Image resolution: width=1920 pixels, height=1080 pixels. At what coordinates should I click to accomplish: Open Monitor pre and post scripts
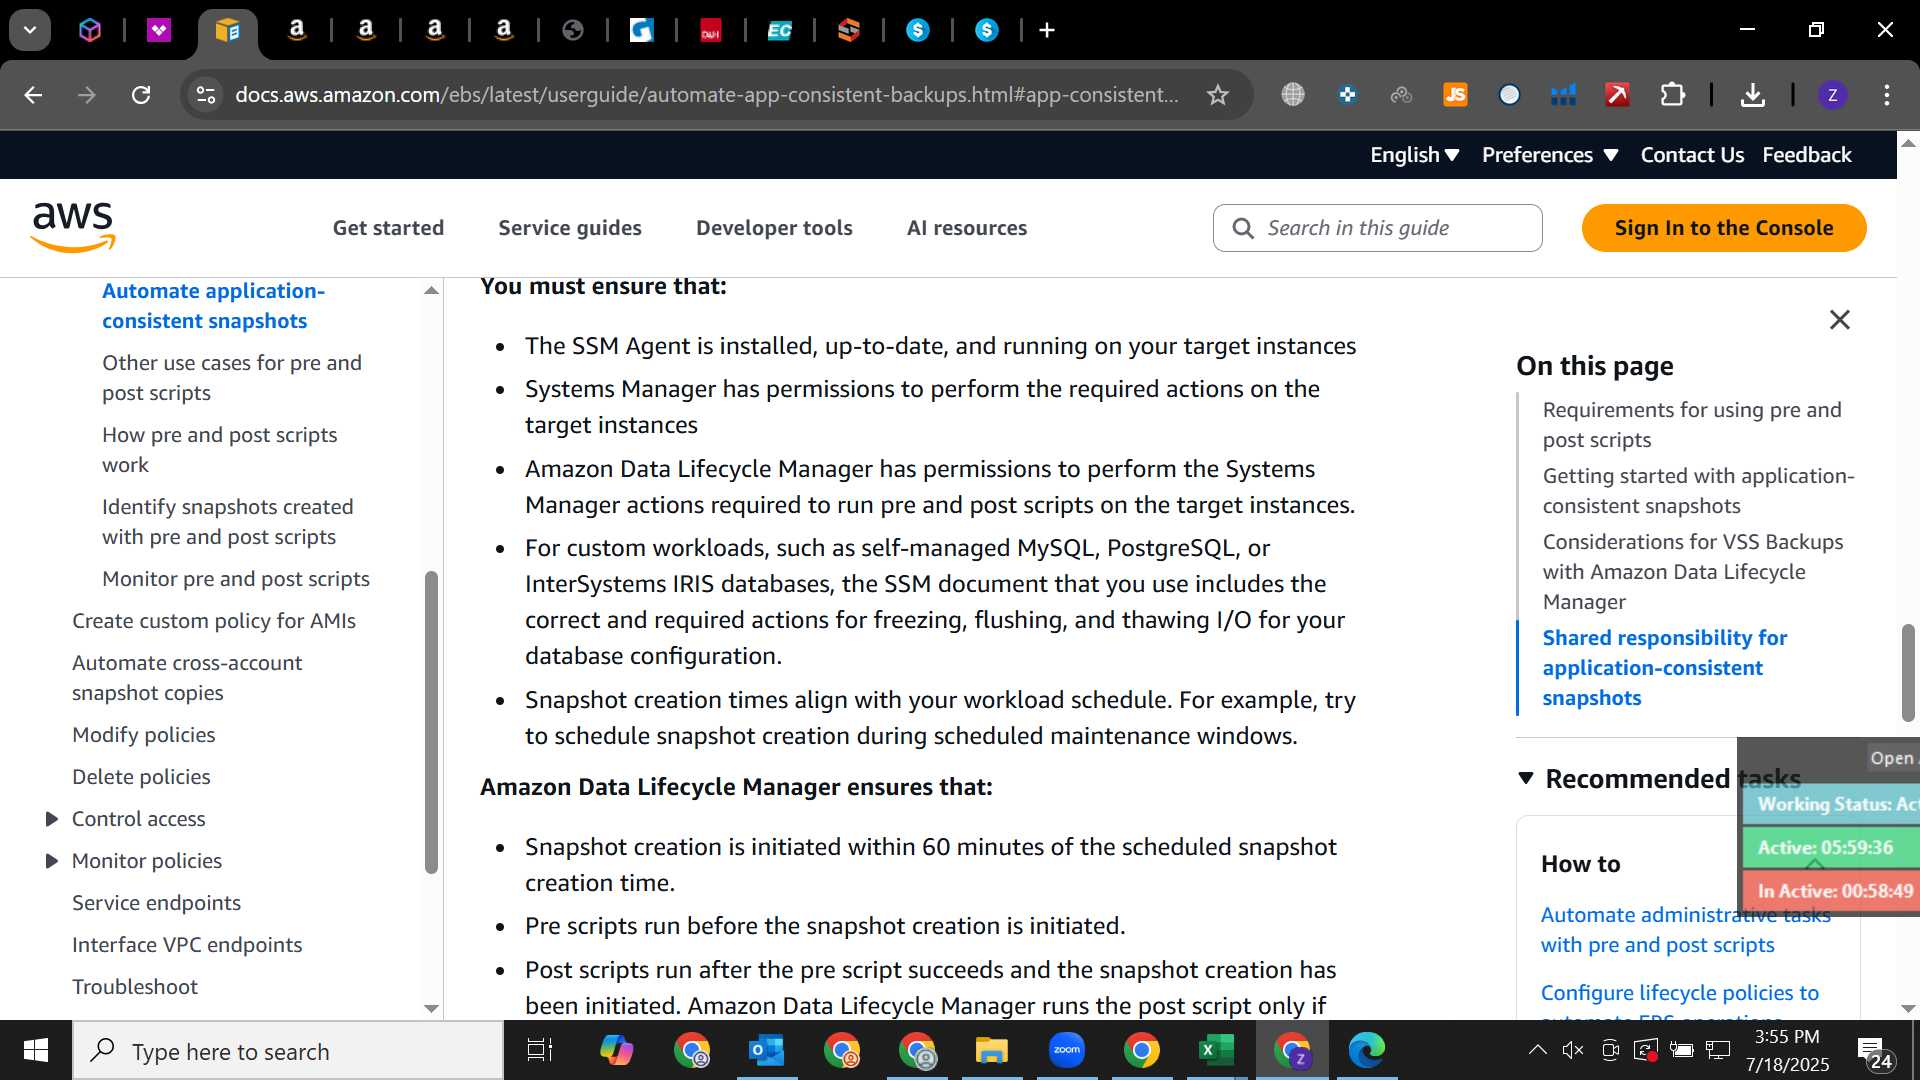point(235,579)
